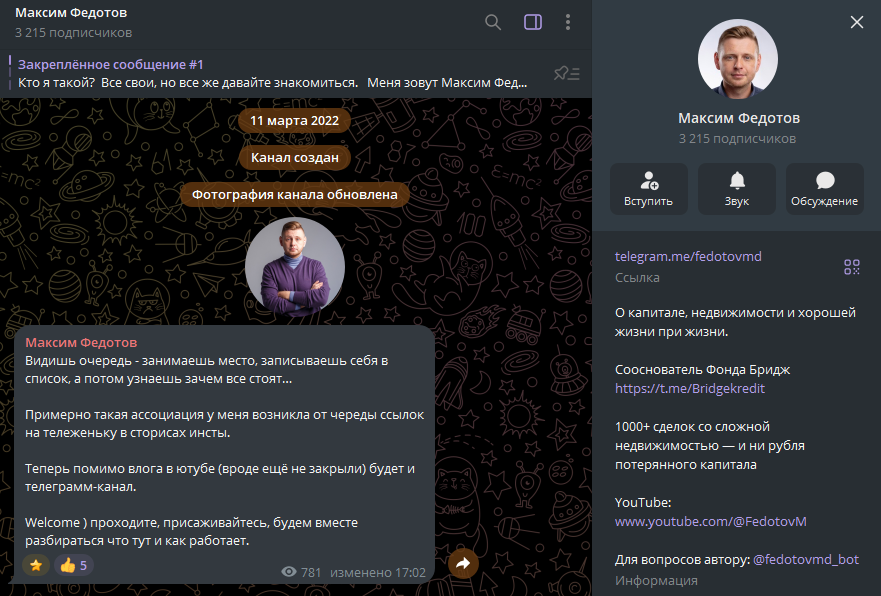The height and width of the screenshot is (596, 881).
Task: Forward the message using the arrow icon
Action: [x=463, y=563]
